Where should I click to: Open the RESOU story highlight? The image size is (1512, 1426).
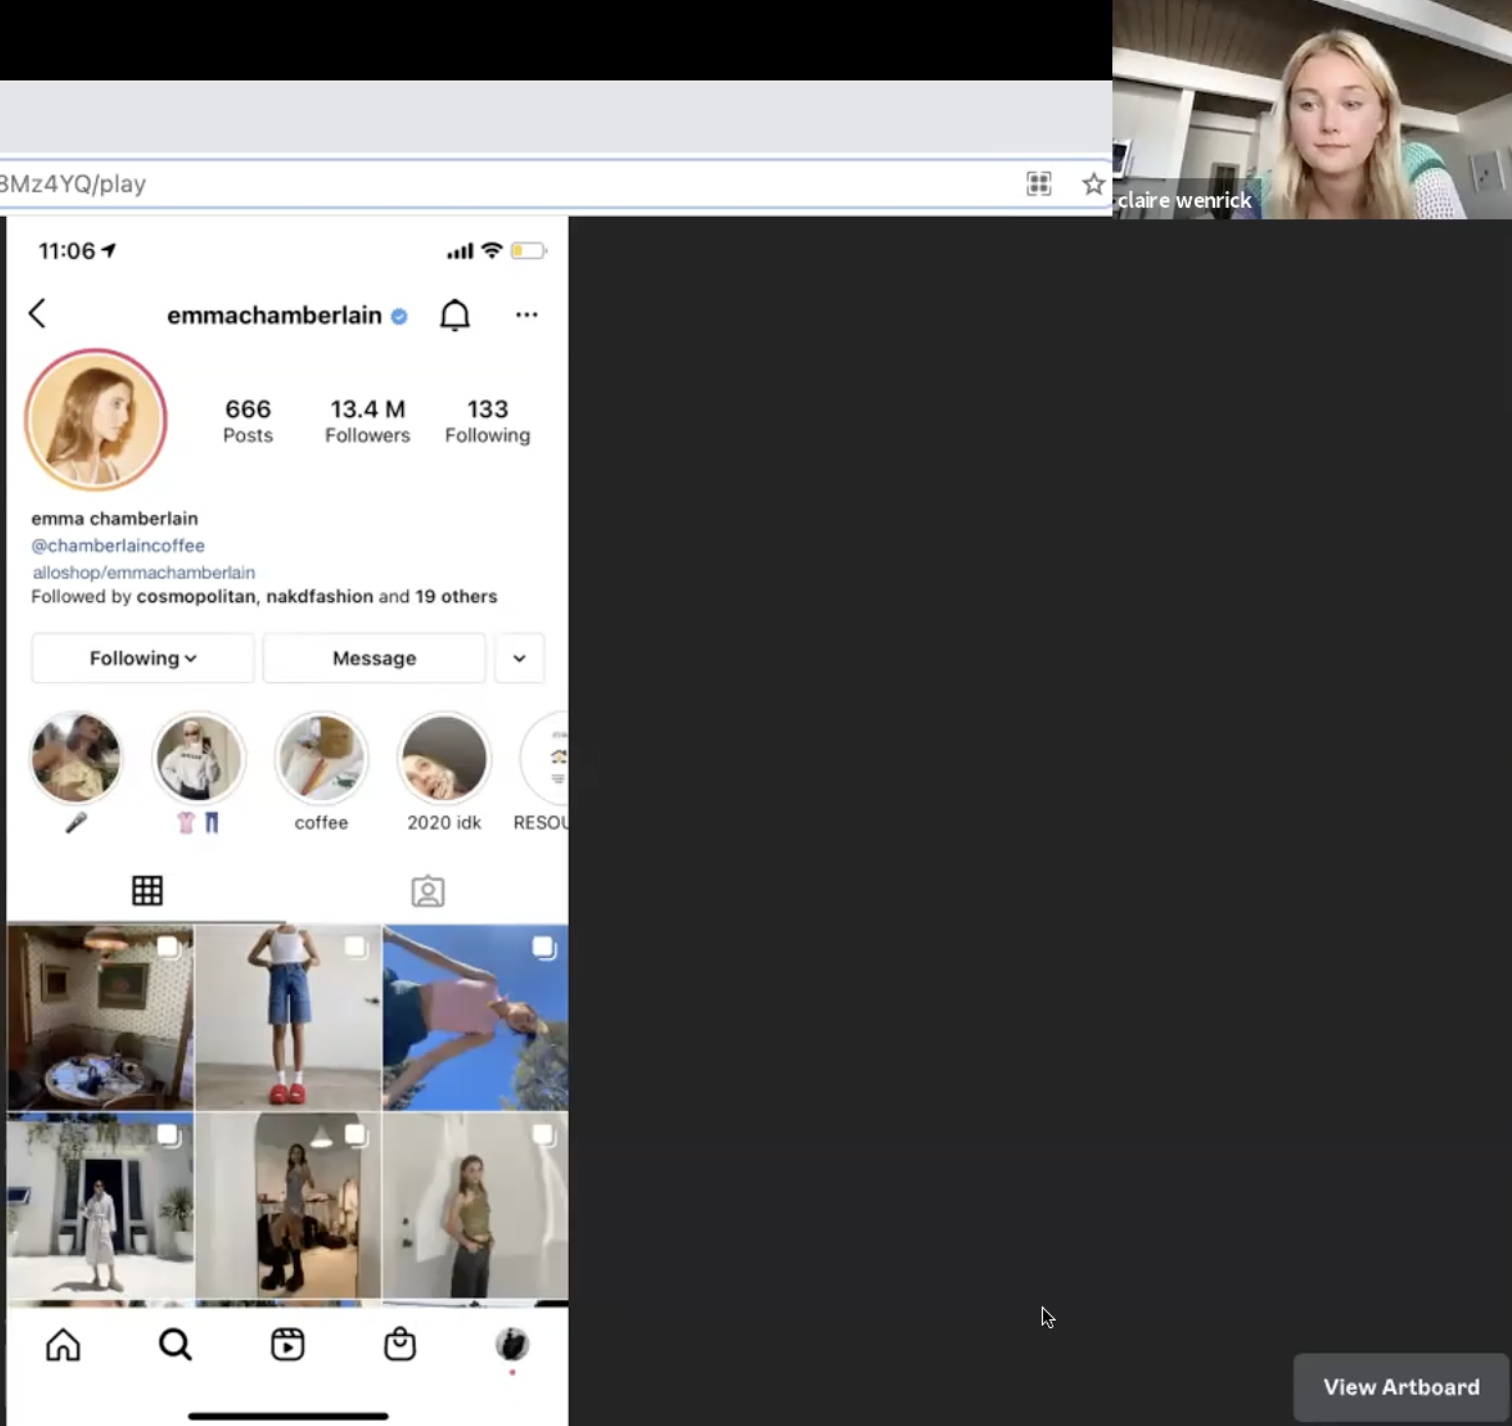[543, 772]
